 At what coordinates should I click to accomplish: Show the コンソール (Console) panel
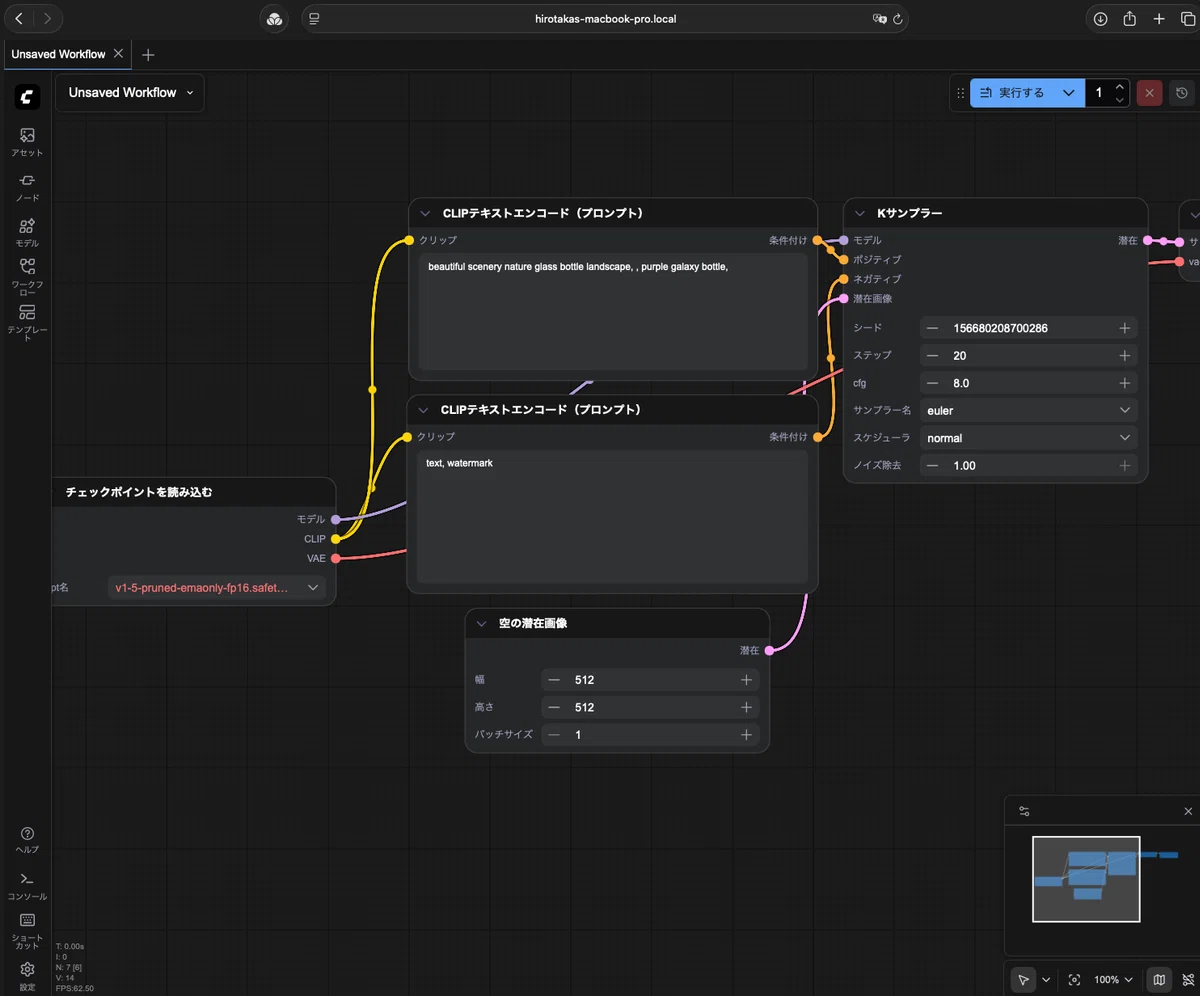tap(27, 886)
